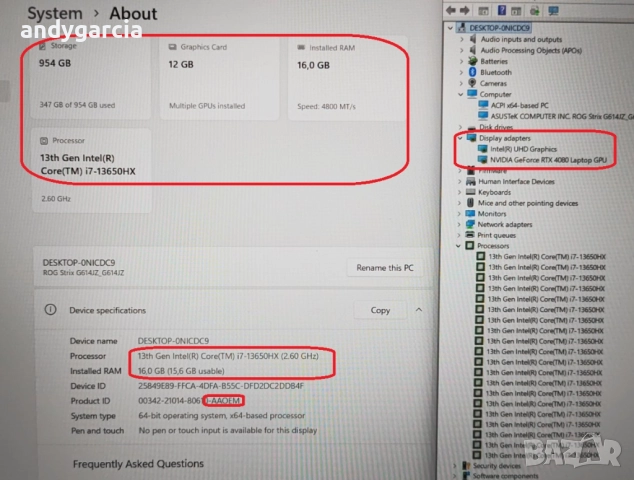634x480 pixels.
Task: Collapse the Display adapters category
Action: [x=459, y=138]
